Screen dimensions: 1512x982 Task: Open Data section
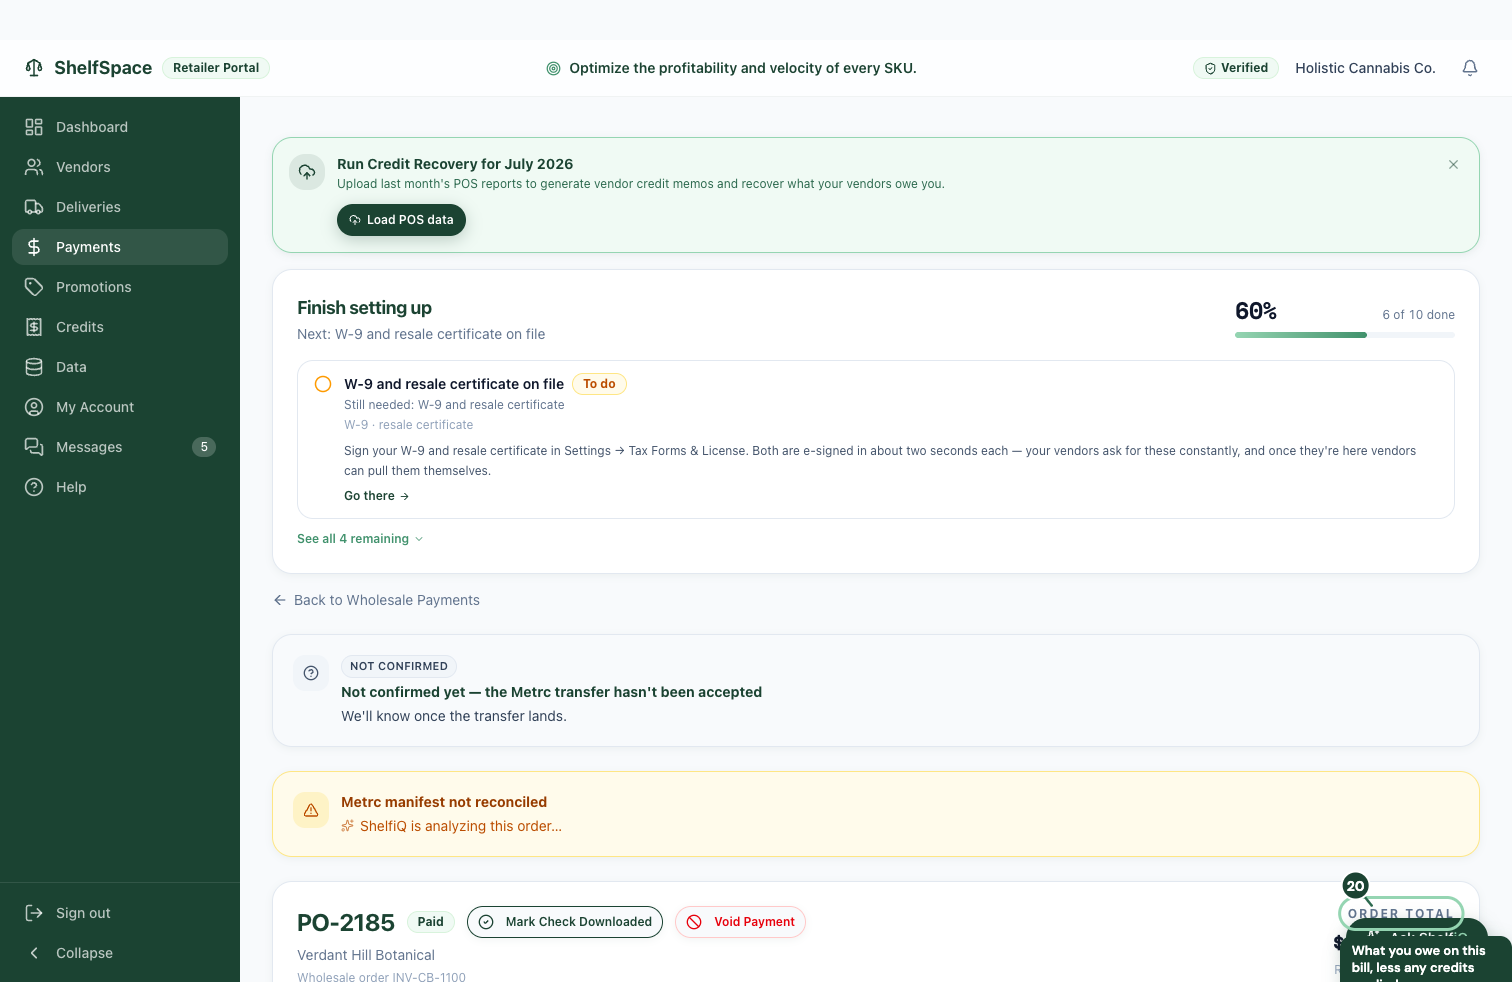(120, 367)
